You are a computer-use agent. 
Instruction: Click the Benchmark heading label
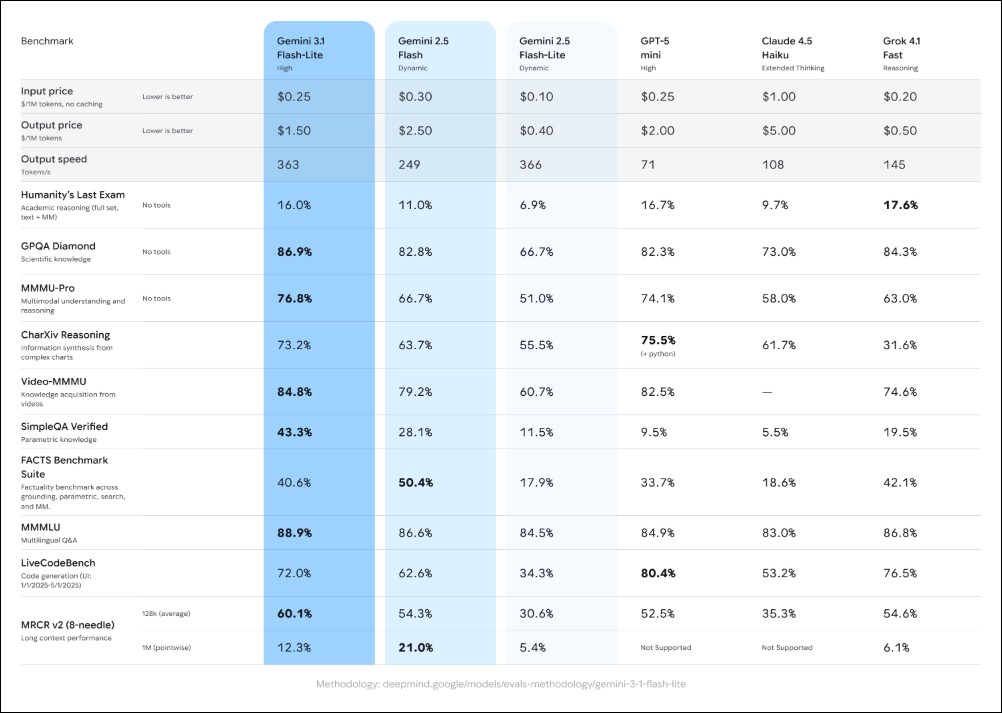pos(45,42)
